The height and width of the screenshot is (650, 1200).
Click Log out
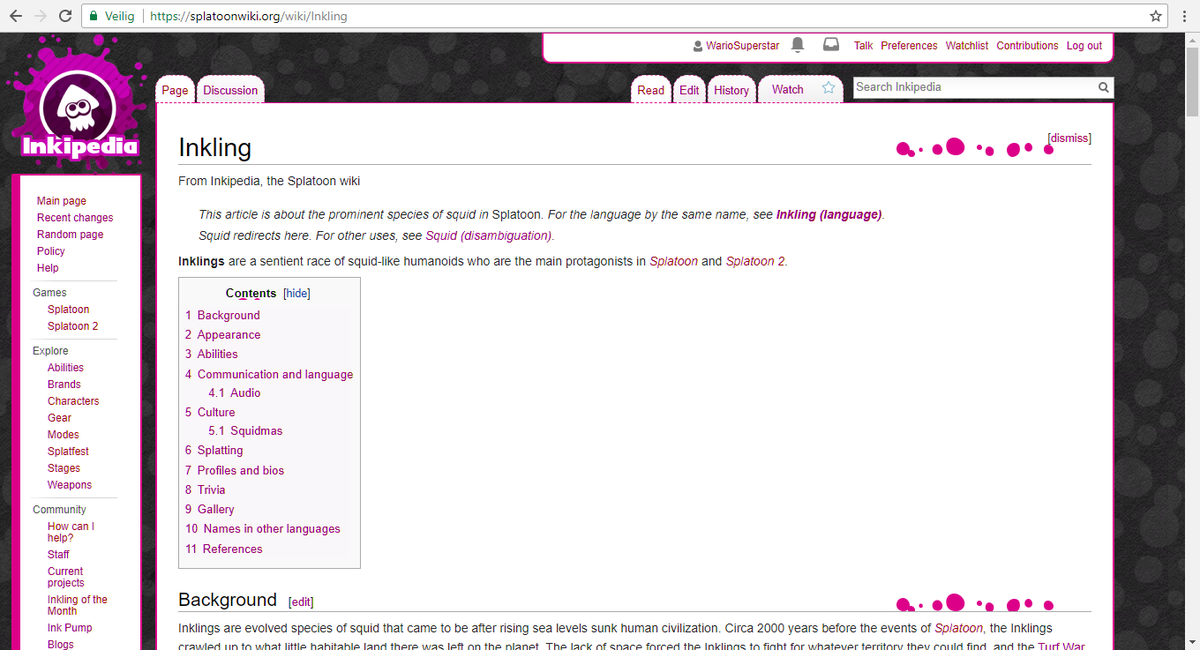1084,45
